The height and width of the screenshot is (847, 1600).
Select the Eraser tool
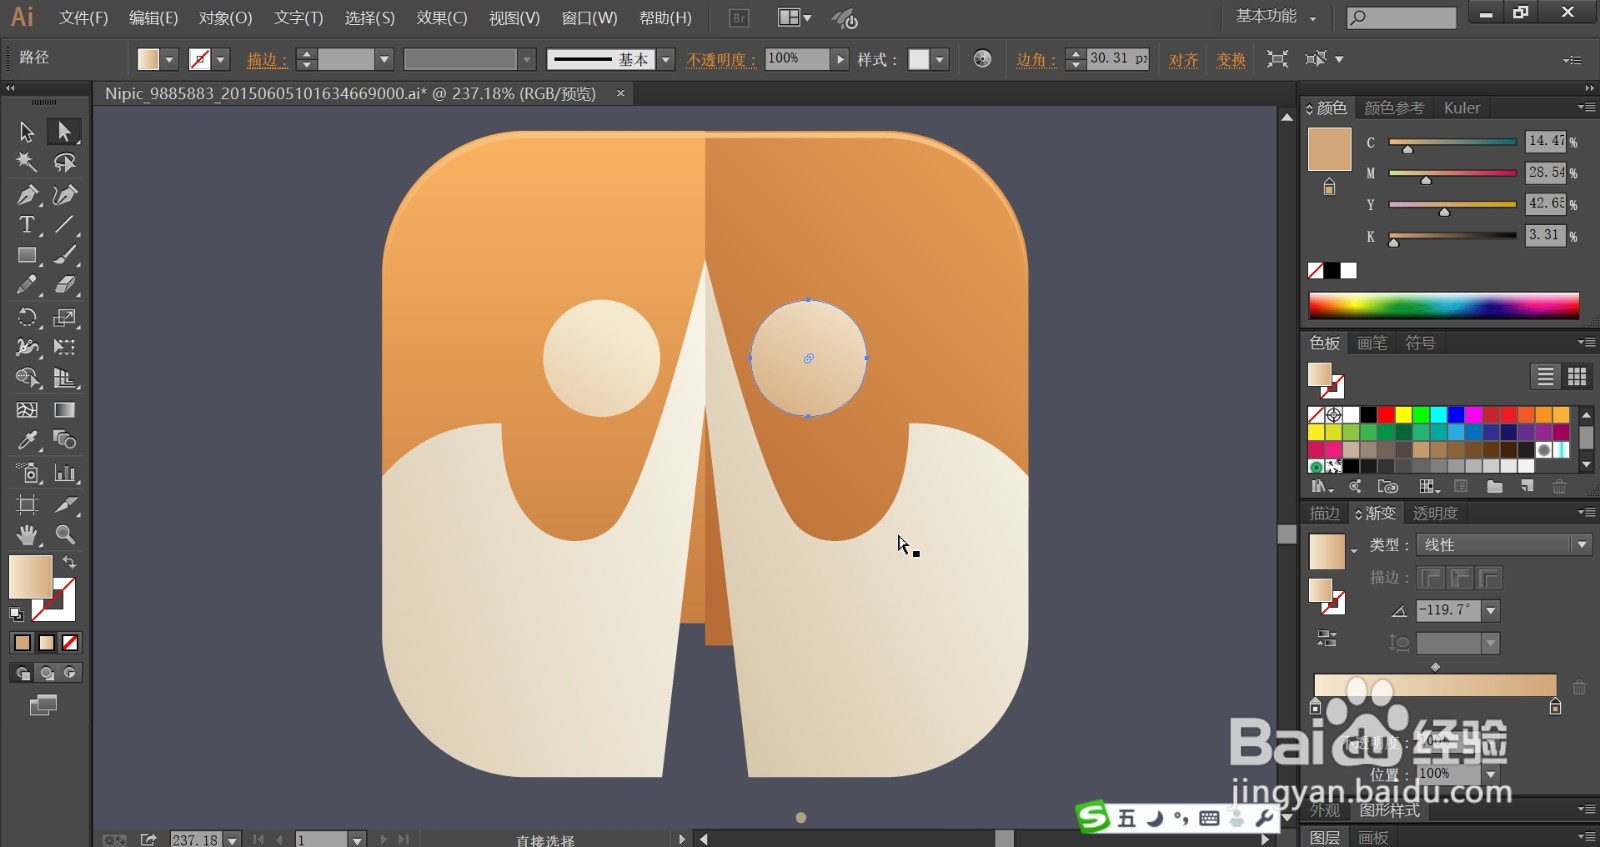(64, 286)
